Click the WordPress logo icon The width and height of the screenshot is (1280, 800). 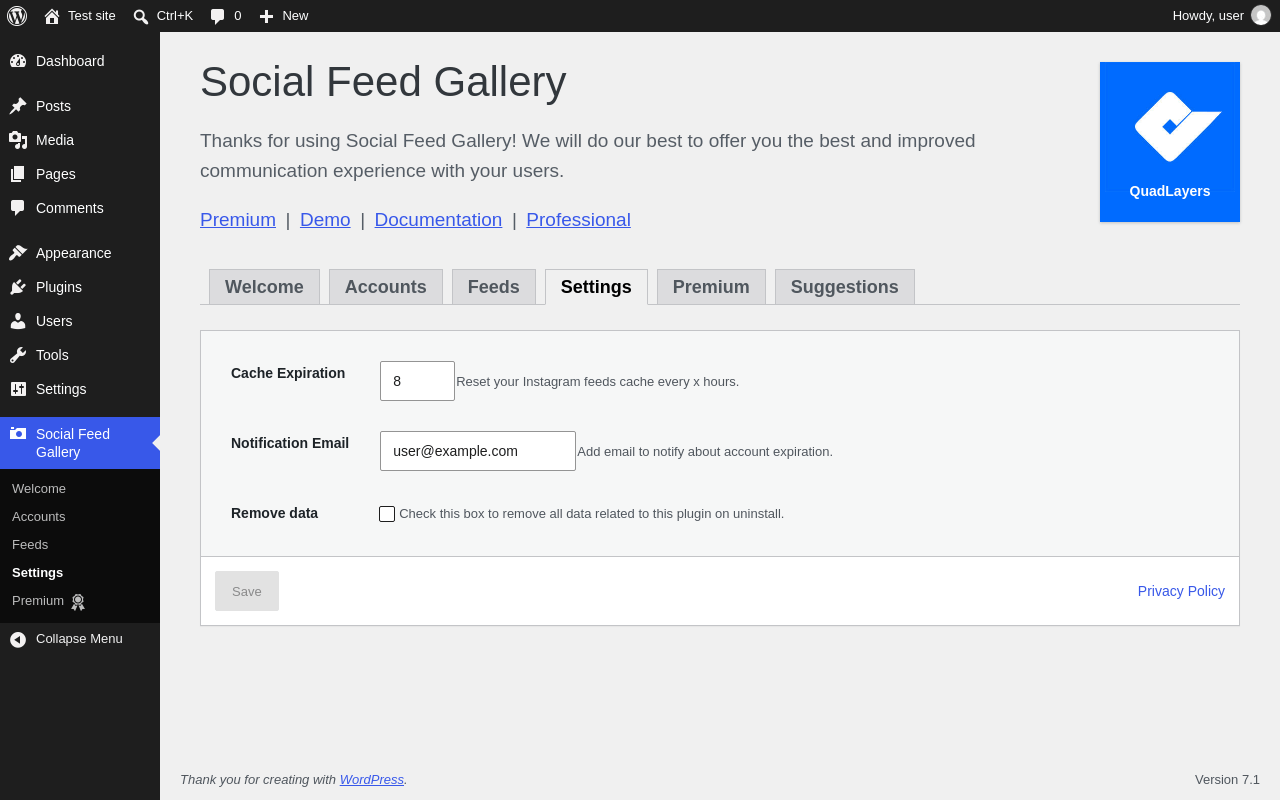pyautogui.click(x=17, y=16)
